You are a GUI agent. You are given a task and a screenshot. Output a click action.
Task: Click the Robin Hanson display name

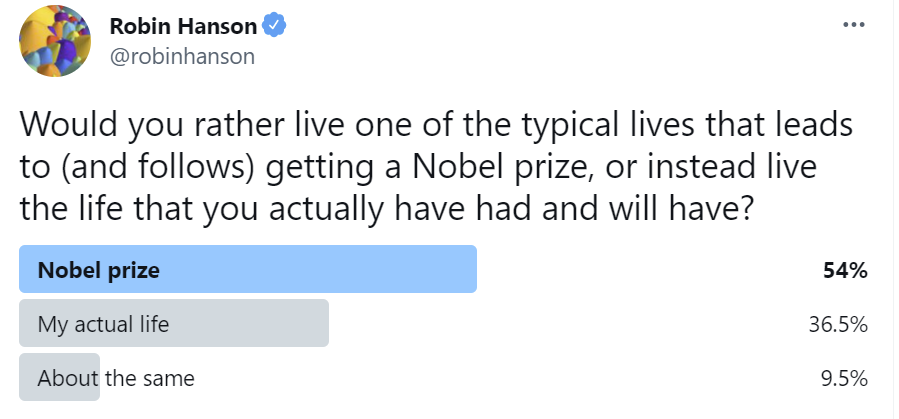[182, 27]
